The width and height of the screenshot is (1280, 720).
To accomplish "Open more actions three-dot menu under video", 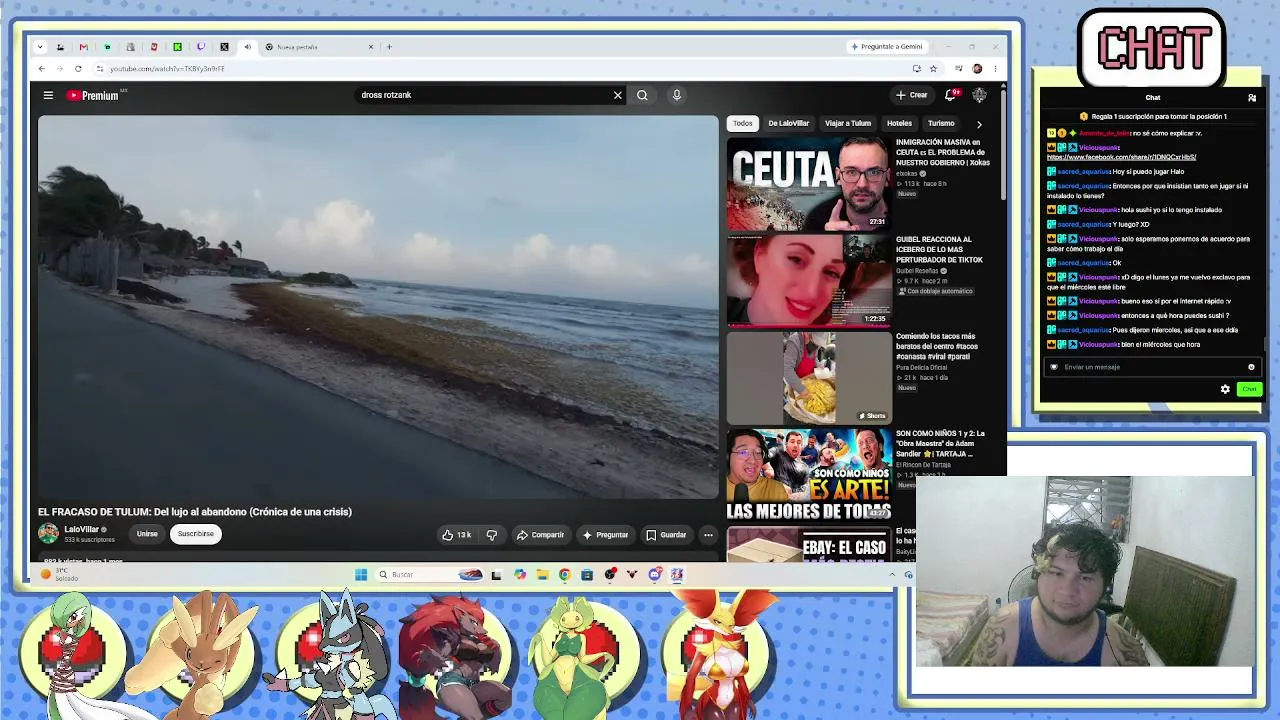I will [708, 535].
